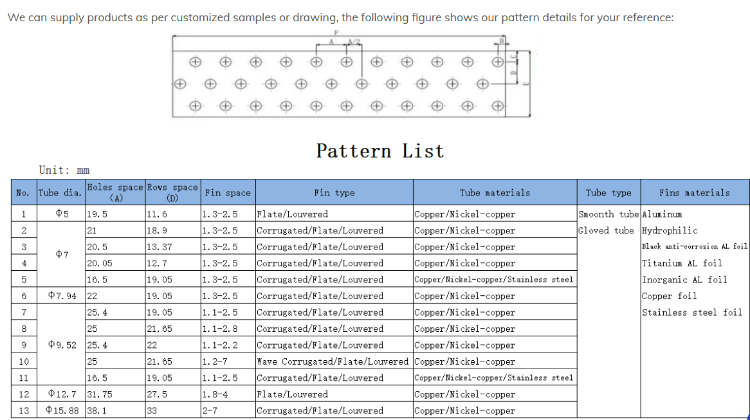Select the Wave Corrugated/Flate/Louvered fin type cell
Viewport: 750px width, 420px height.
332,361
